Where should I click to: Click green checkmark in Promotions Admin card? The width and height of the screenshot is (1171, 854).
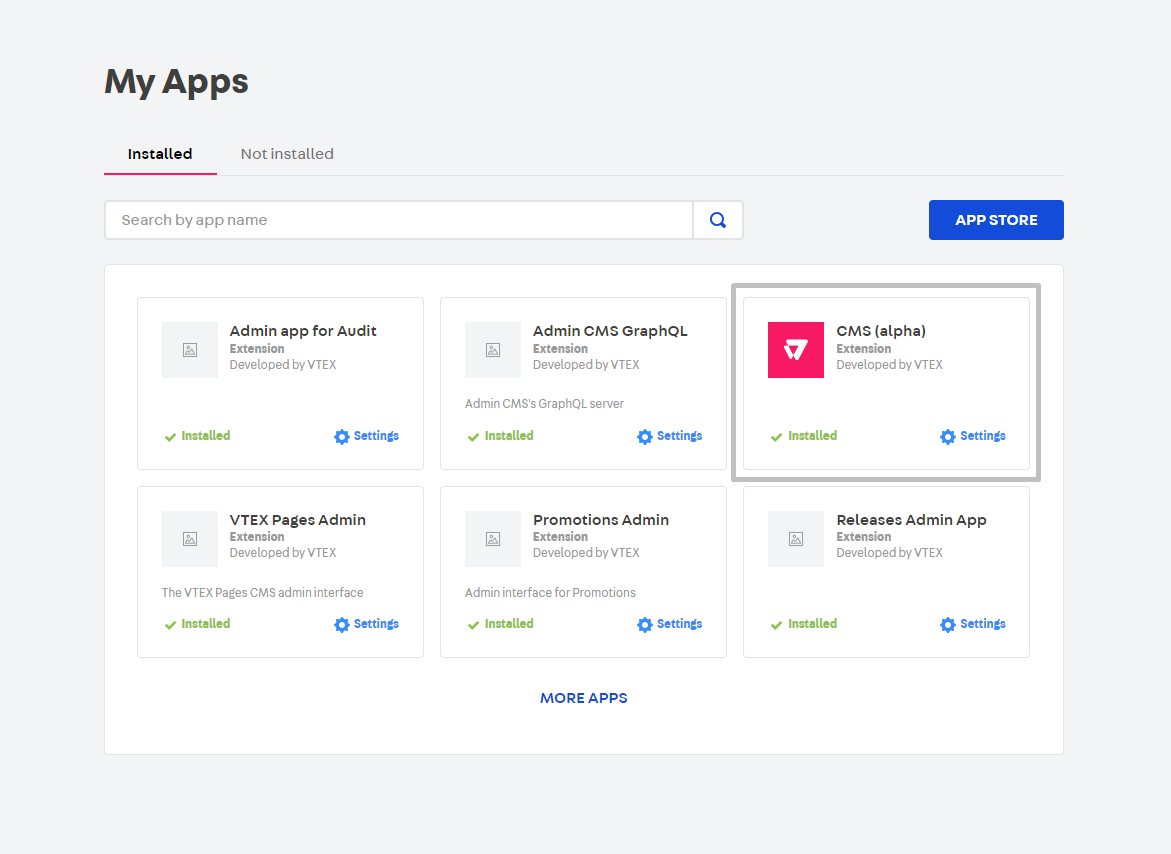click(x=473, y=626)
